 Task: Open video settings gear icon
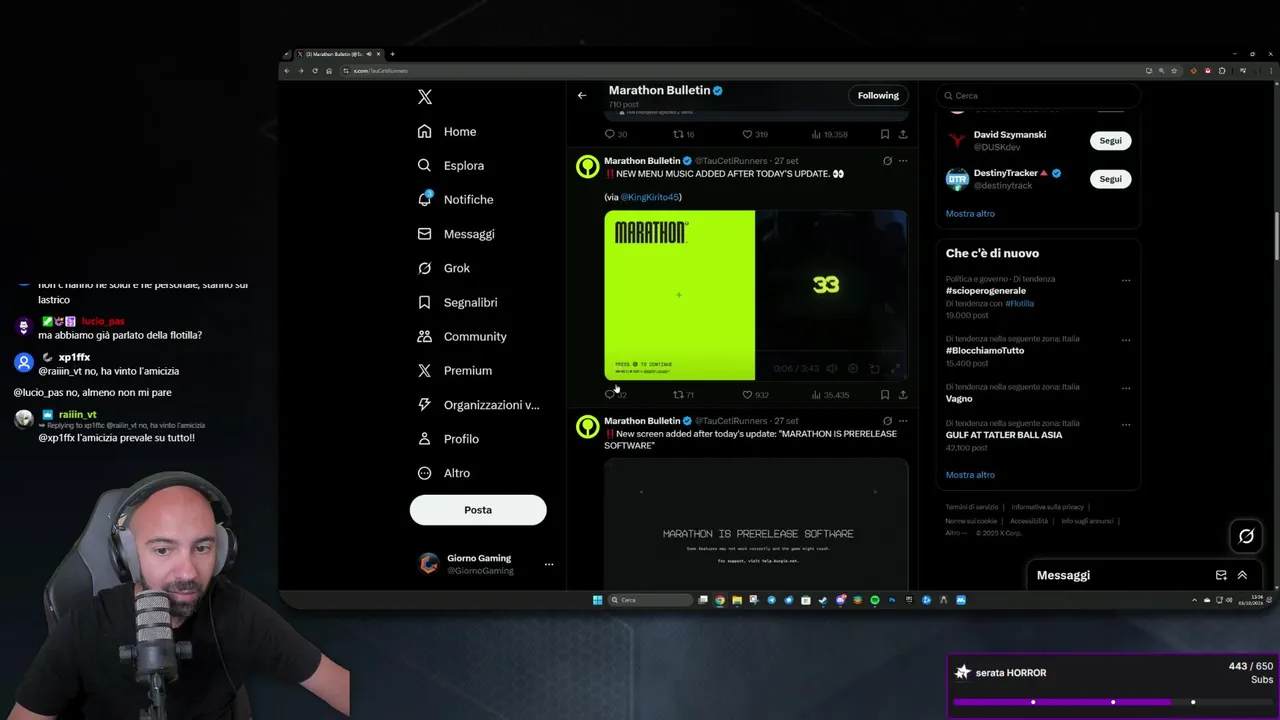point(853,369)
